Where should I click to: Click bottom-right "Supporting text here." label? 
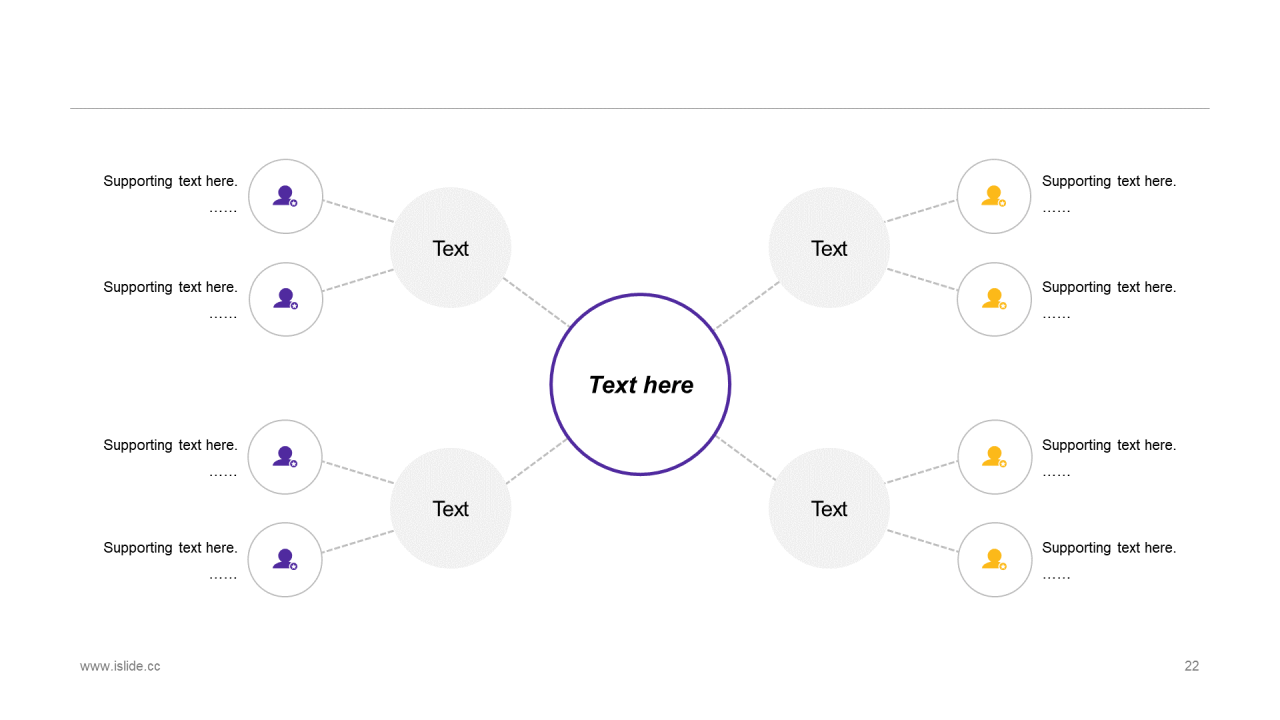click(1109, 548)
